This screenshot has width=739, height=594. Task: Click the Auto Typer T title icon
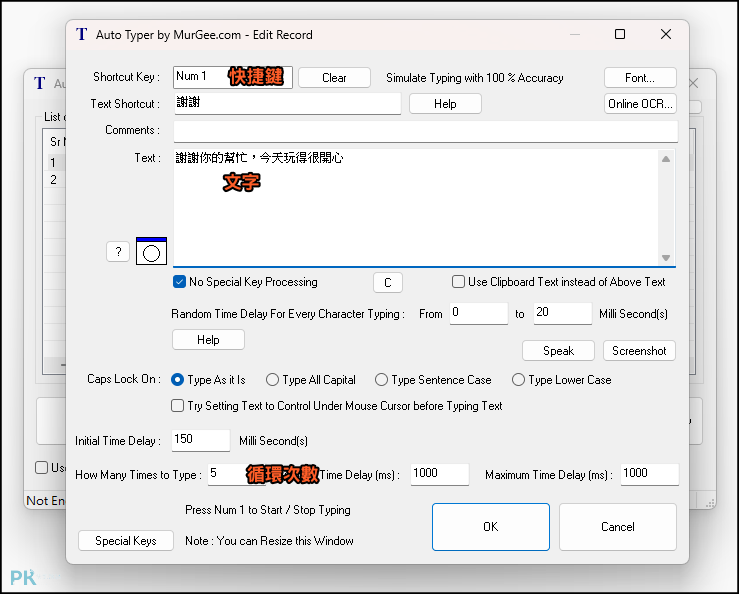tap(82, 34)
